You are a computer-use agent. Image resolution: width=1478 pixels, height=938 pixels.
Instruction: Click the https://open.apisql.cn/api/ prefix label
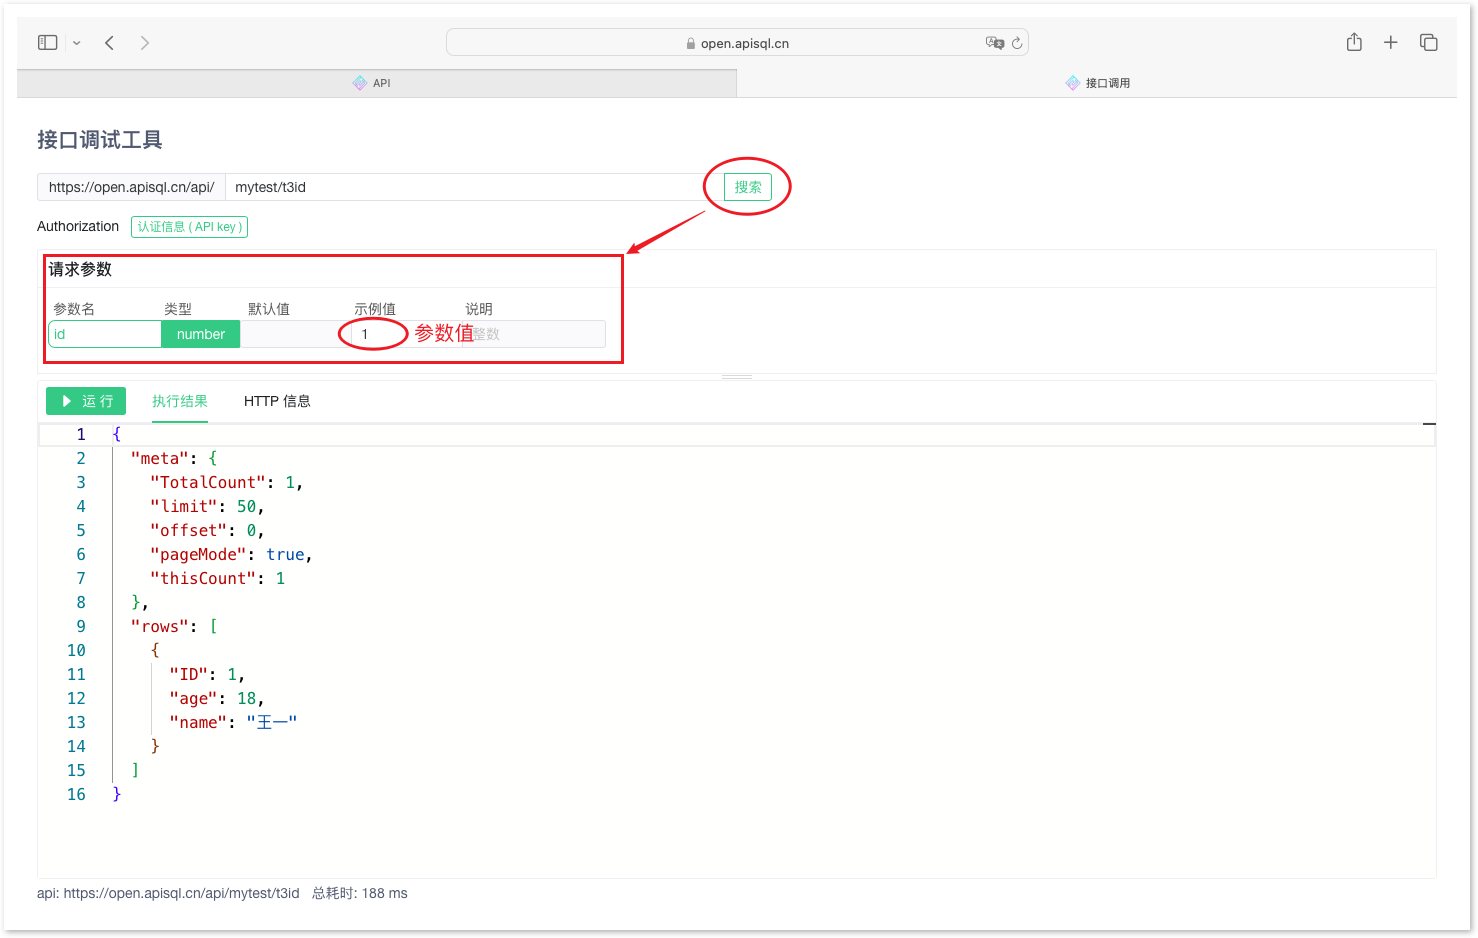tap(132, 187)
